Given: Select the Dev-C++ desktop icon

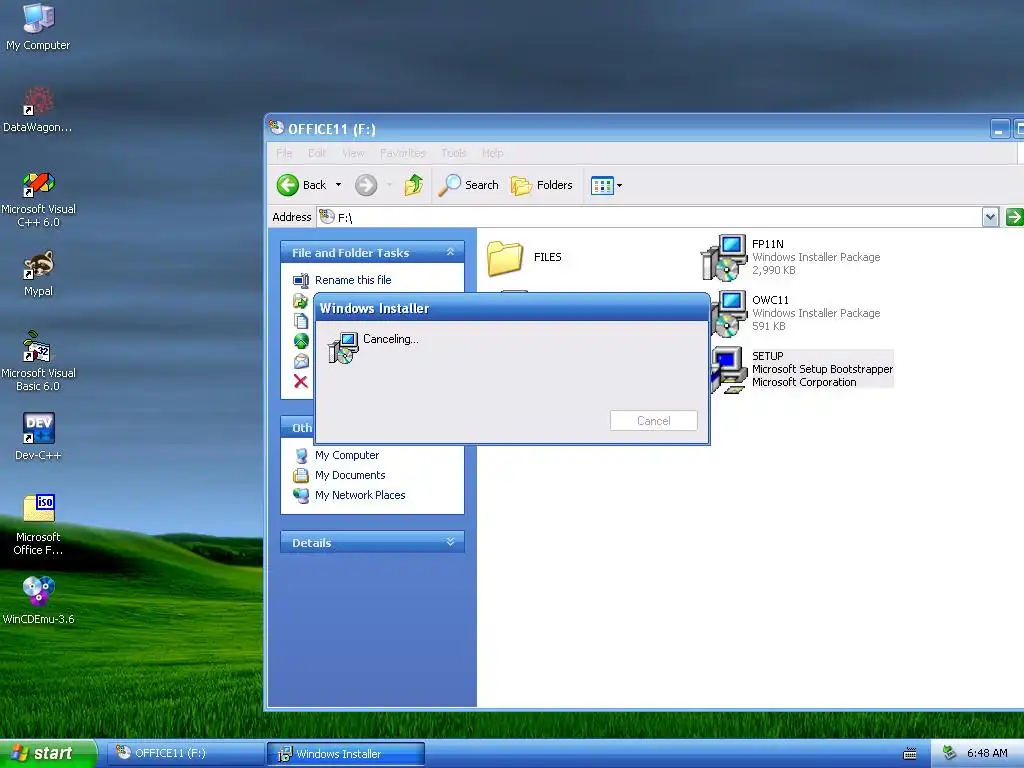Looking at the screenshot, I should pos(38,436).
